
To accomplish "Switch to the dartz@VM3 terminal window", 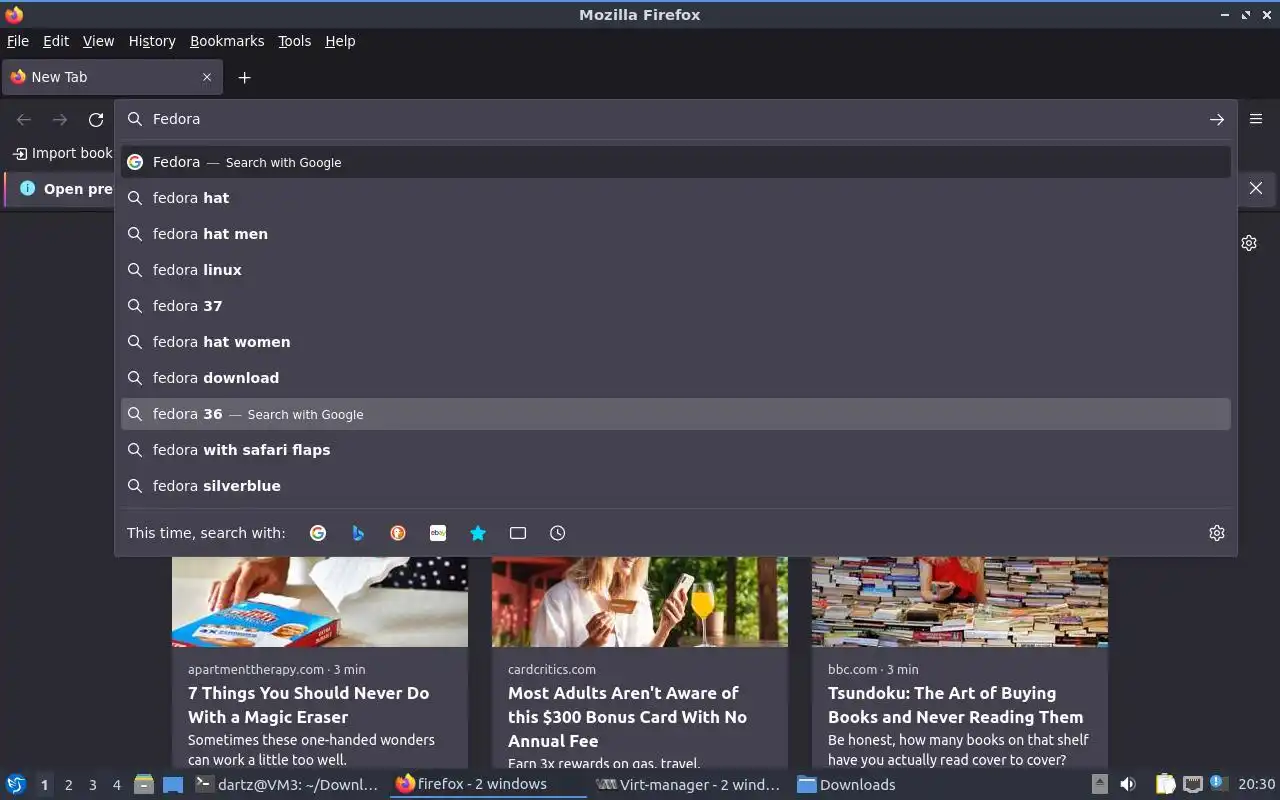I will click(x=287, y=785).
